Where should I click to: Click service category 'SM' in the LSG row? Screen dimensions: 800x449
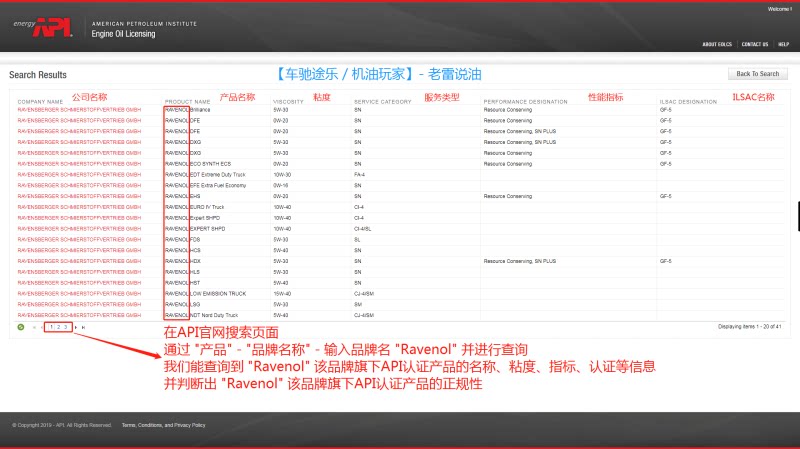click(358, 304)
